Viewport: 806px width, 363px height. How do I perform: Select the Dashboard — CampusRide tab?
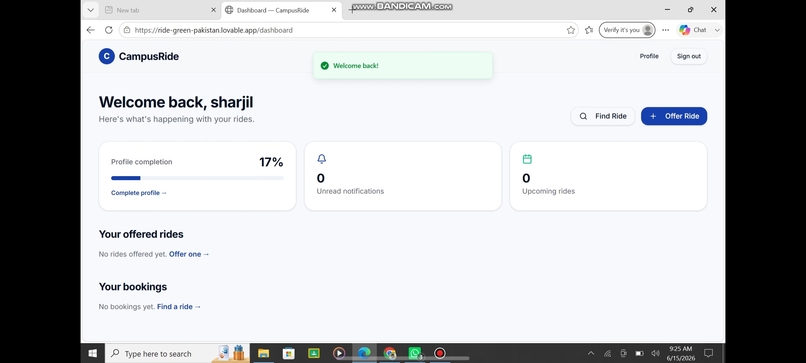(281, 10)
